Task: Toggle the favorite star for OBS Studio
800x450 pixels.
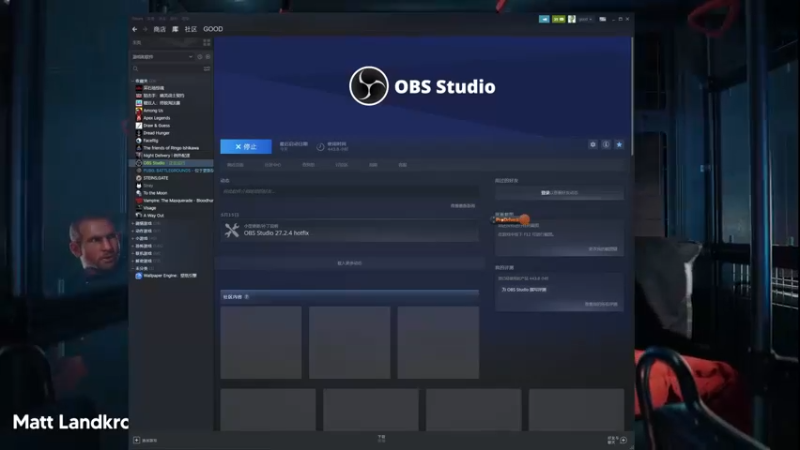Action: pos(619,145)
